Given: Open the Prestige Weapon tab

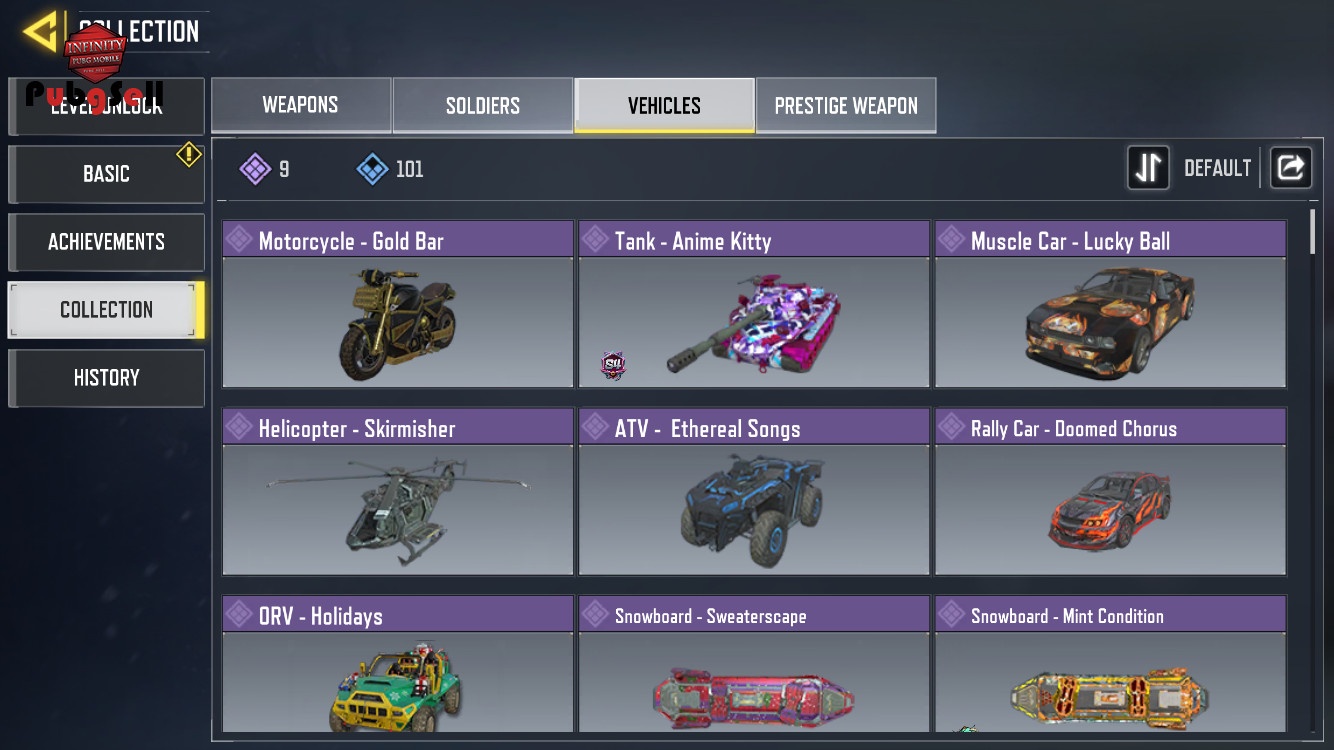Looking at the screenshot, I should (x=846, y=105).
